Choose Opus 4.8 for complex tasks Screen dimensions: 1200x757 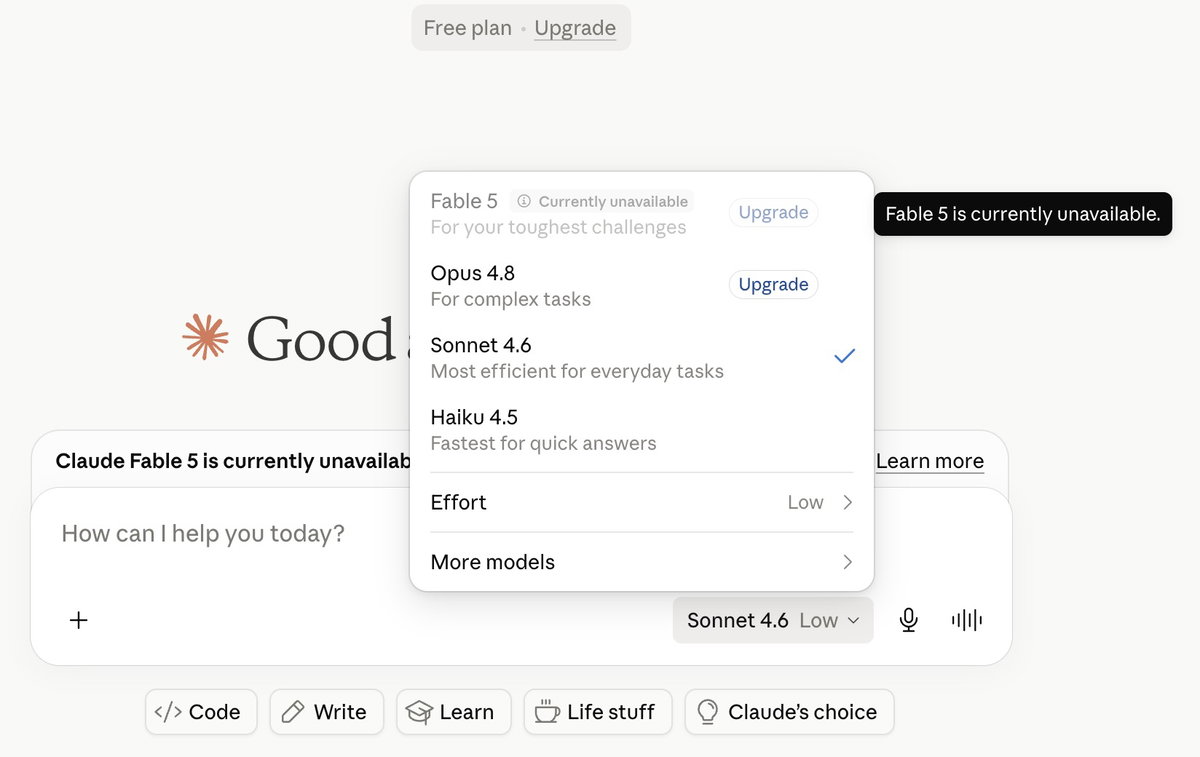pyautogui.click(x=571, y=285)
